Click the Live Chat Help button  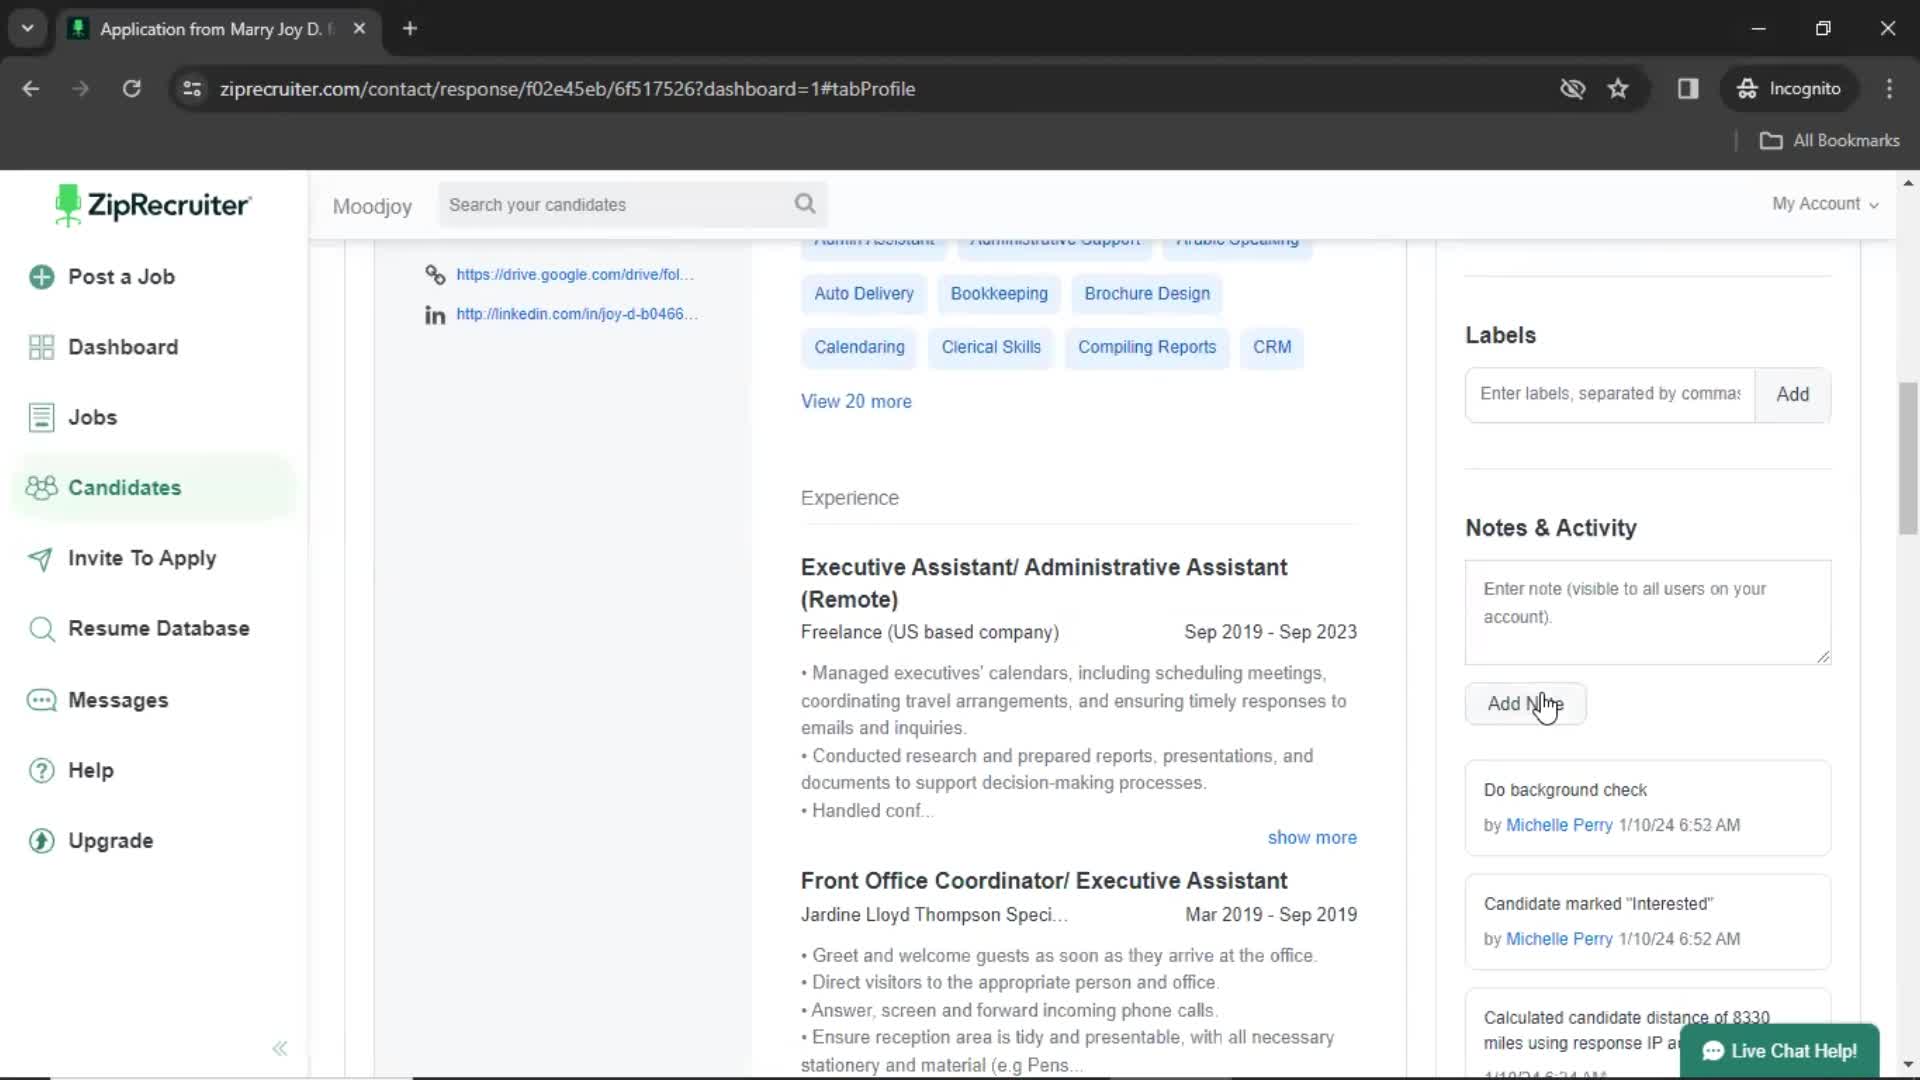1782,1050
